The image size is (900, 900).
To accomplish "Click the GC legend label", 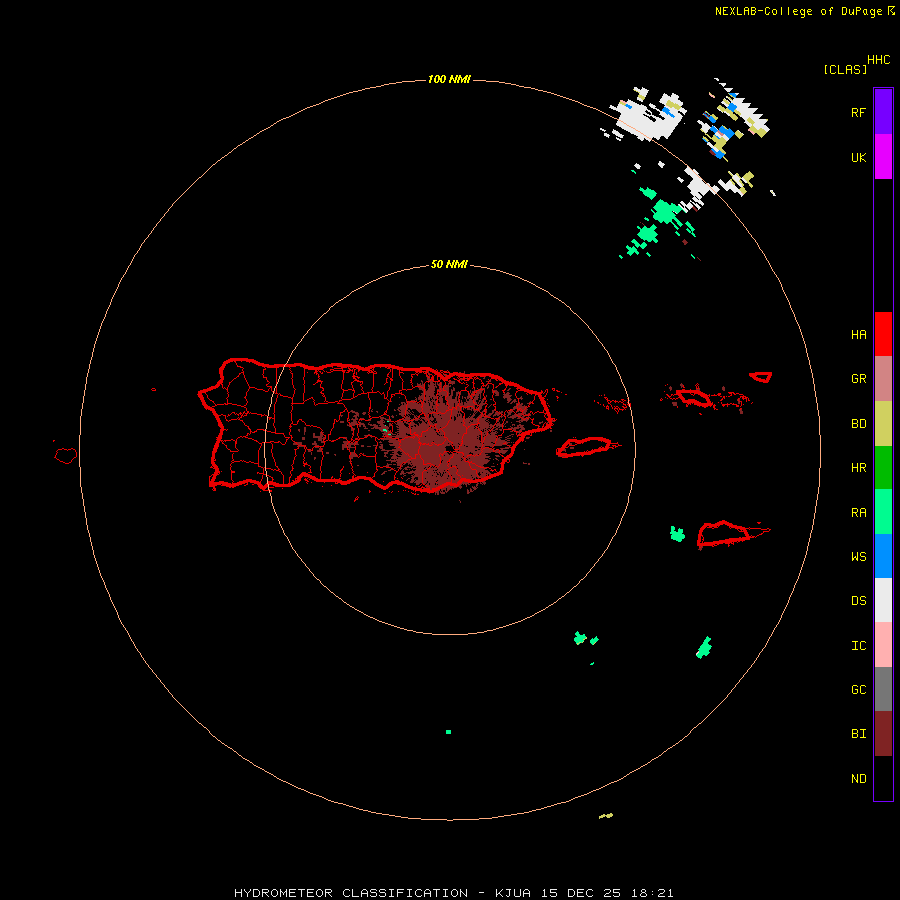I will (x=858, y=690).
